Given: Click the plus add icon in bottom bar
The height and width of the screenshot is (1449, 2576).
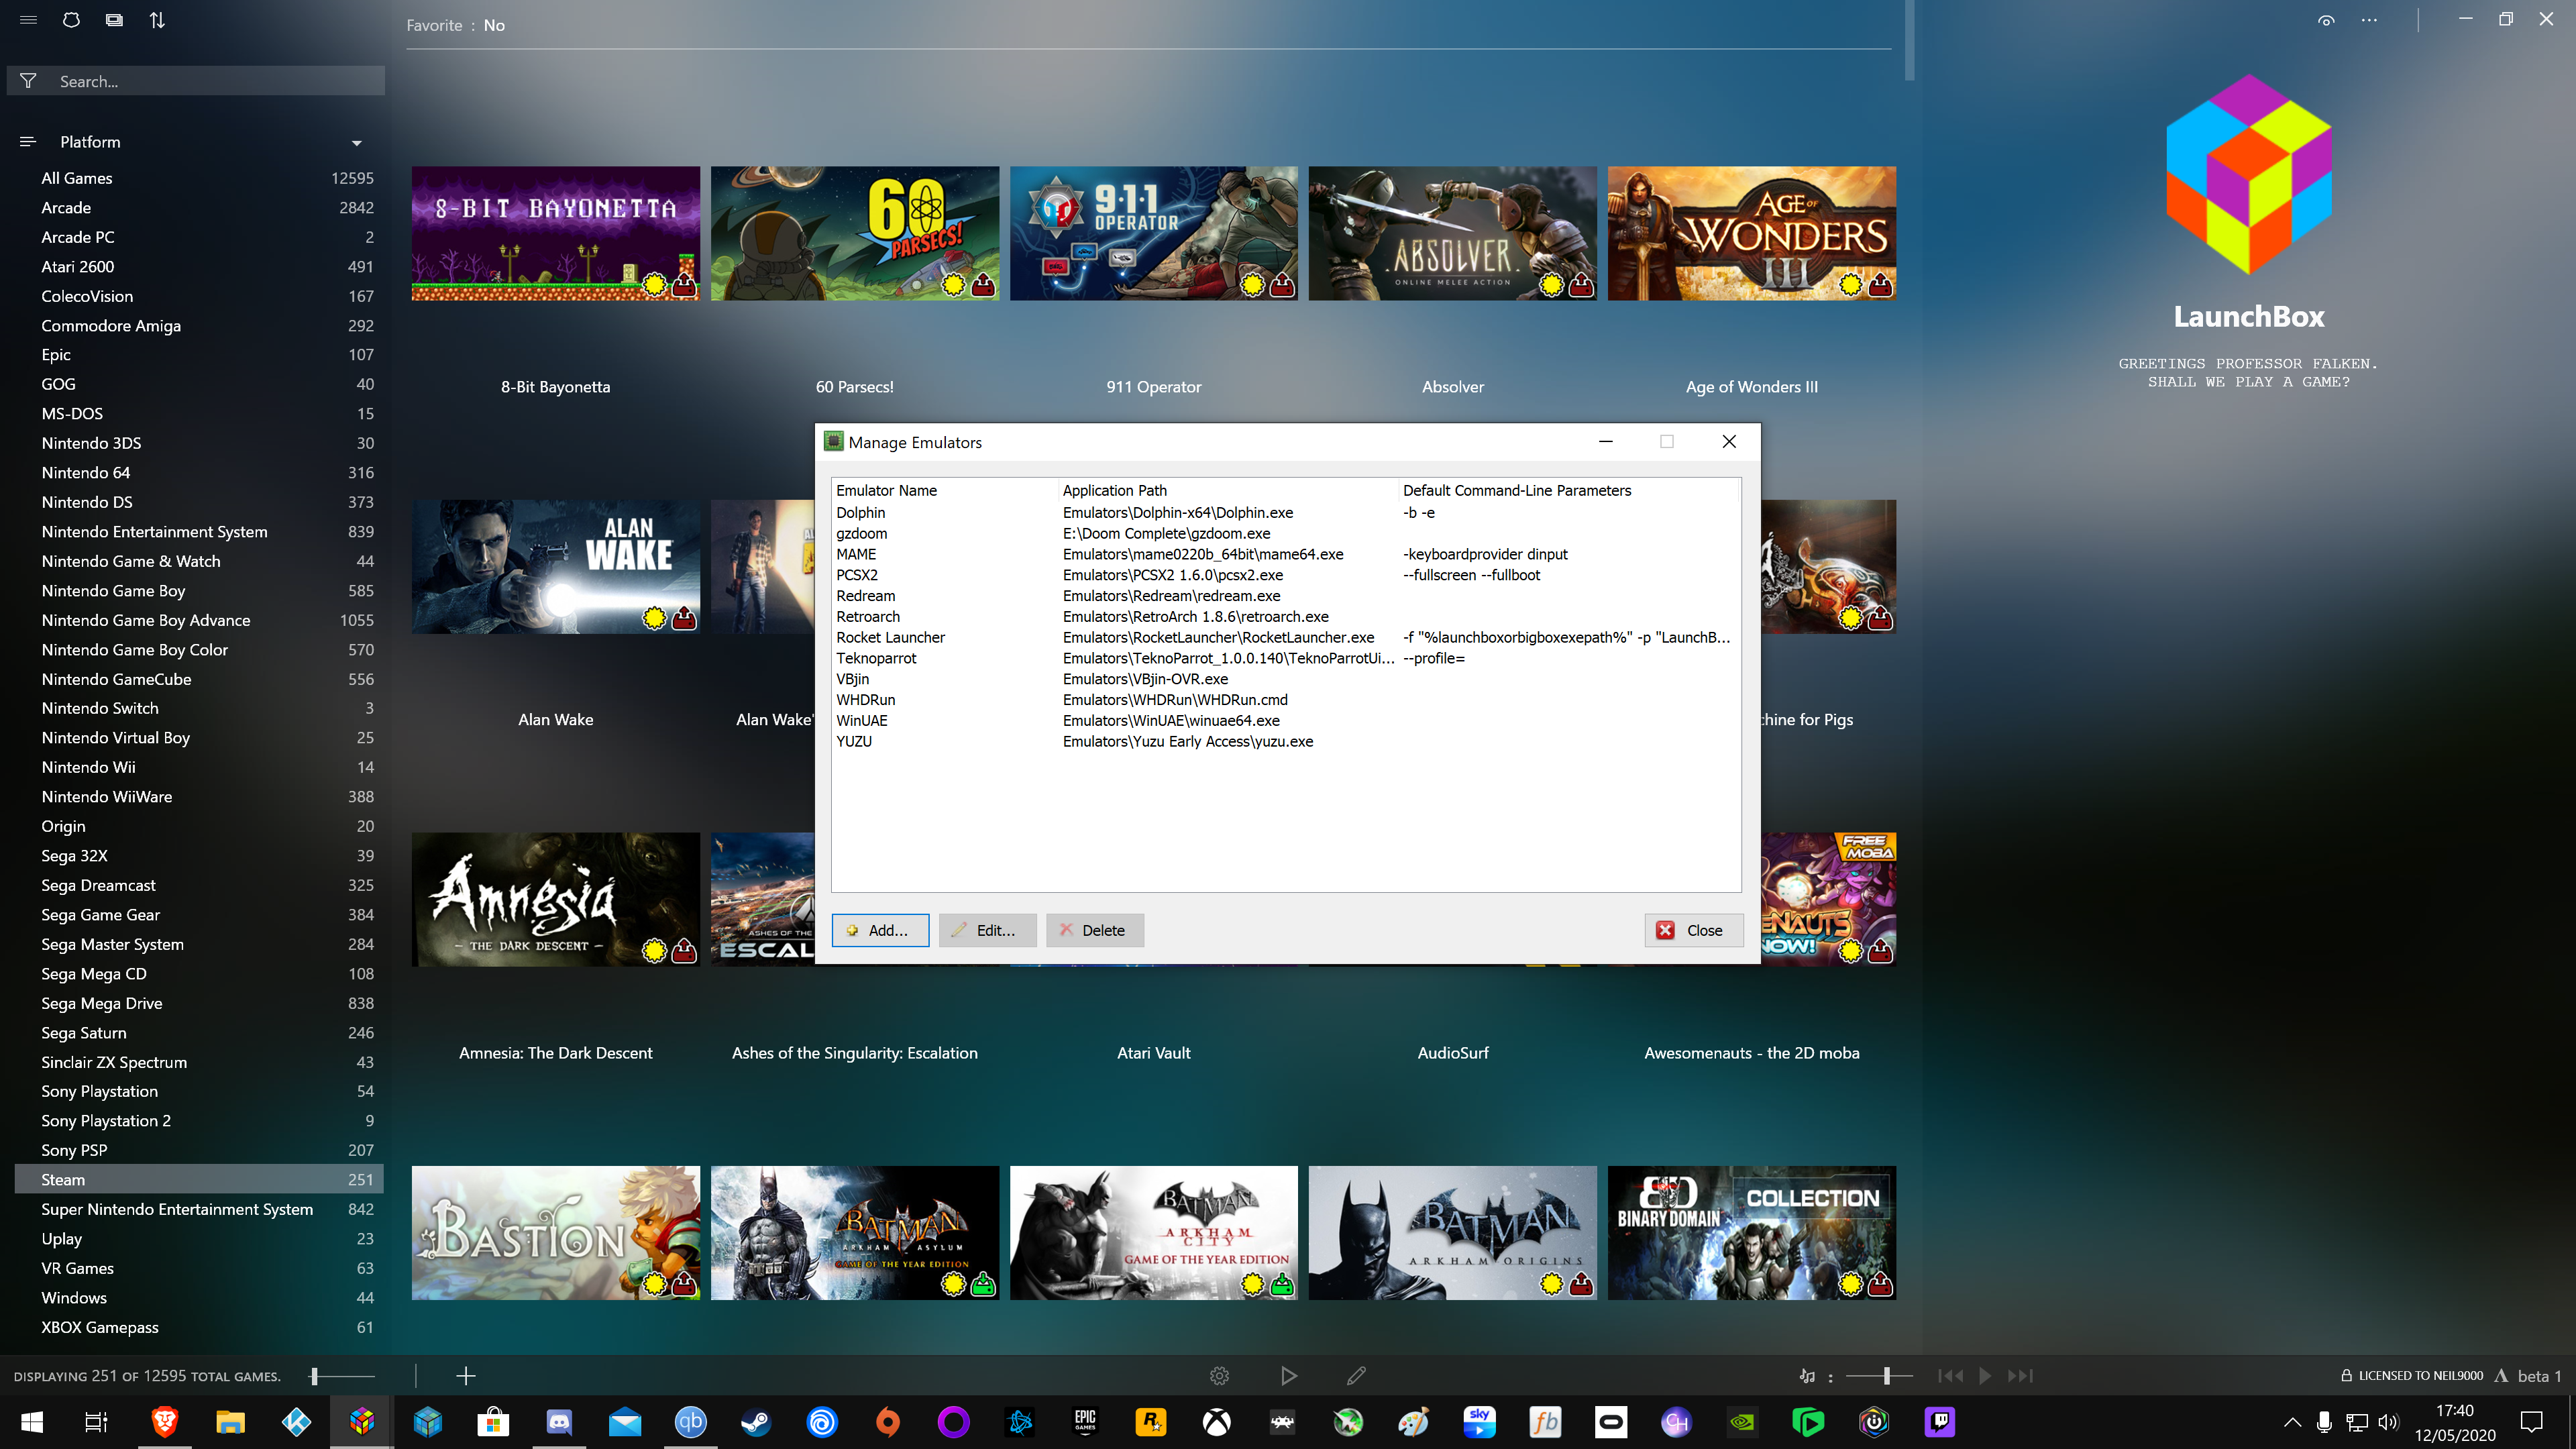Looking at the screenshot, I should (x=465, y=1376).
